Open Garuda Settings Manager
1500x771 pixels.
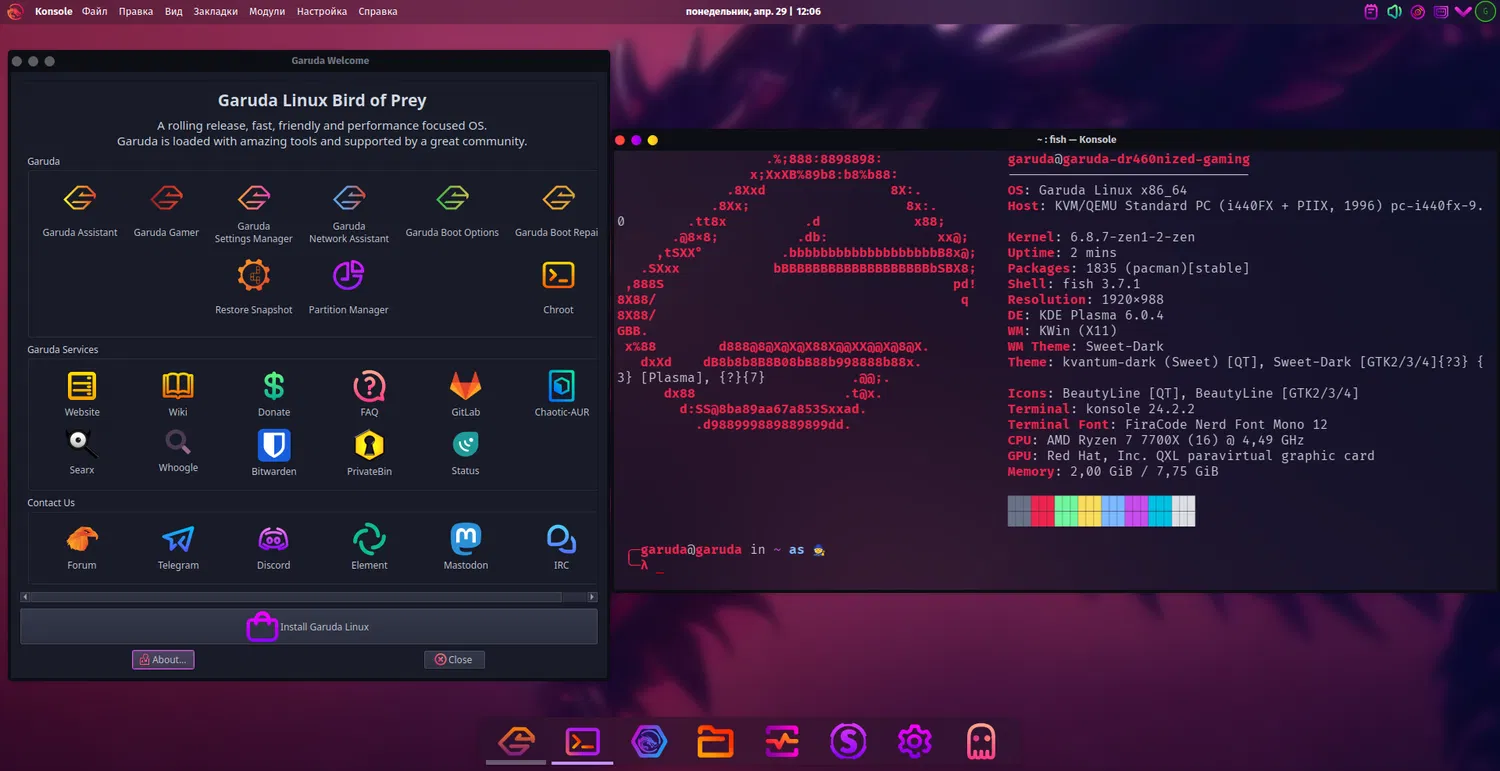point(254,199)
